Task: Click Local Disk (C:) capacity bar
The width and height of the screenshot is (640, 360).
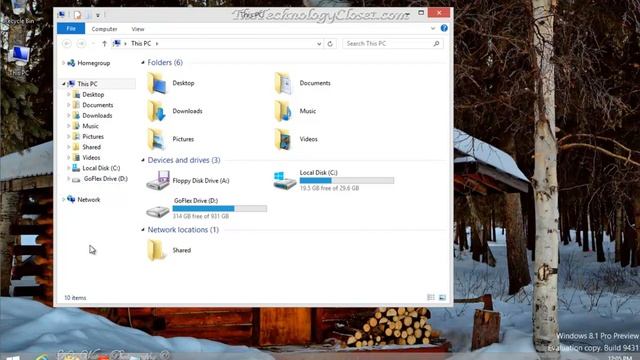Action: coord(347,180)
